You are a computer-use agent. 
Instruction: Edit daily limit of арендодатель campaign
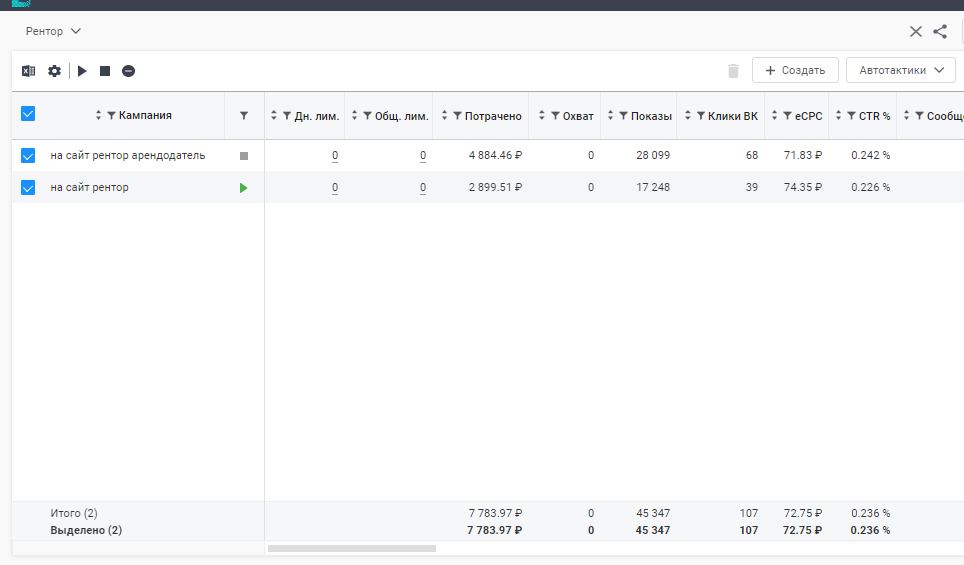coord(334,156)
